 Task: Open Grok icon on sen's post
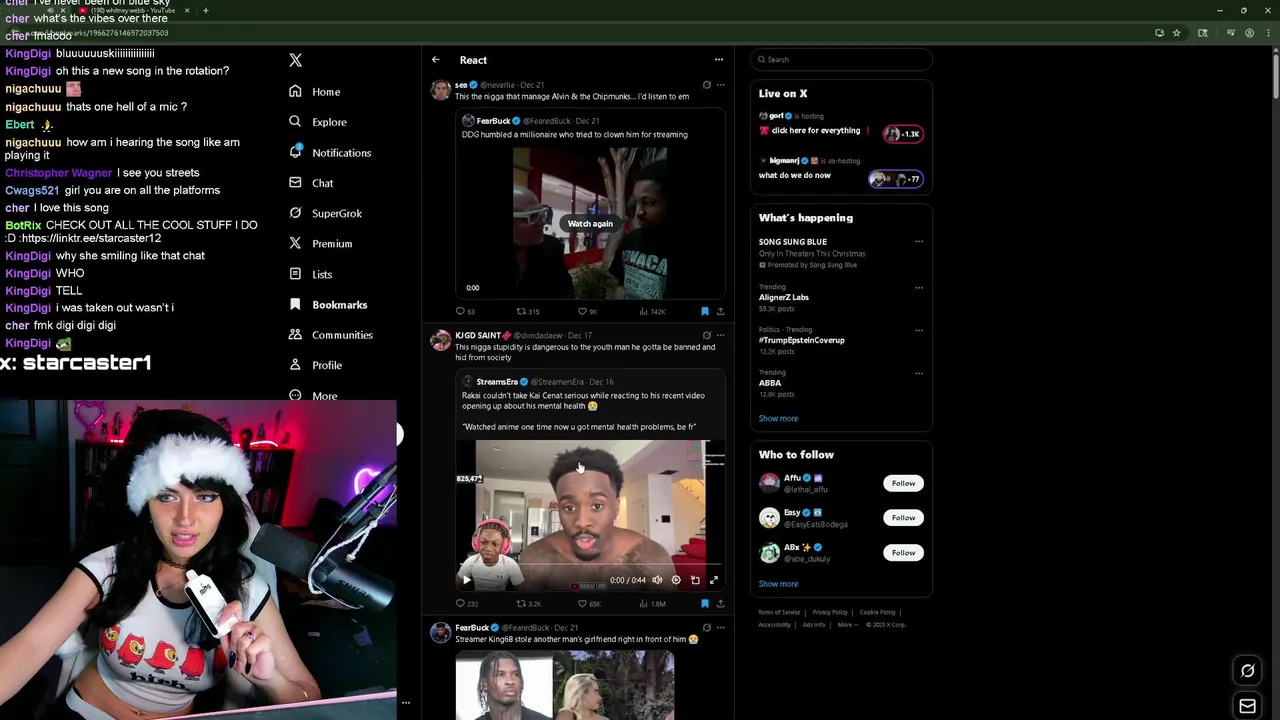tap(707, 85)
